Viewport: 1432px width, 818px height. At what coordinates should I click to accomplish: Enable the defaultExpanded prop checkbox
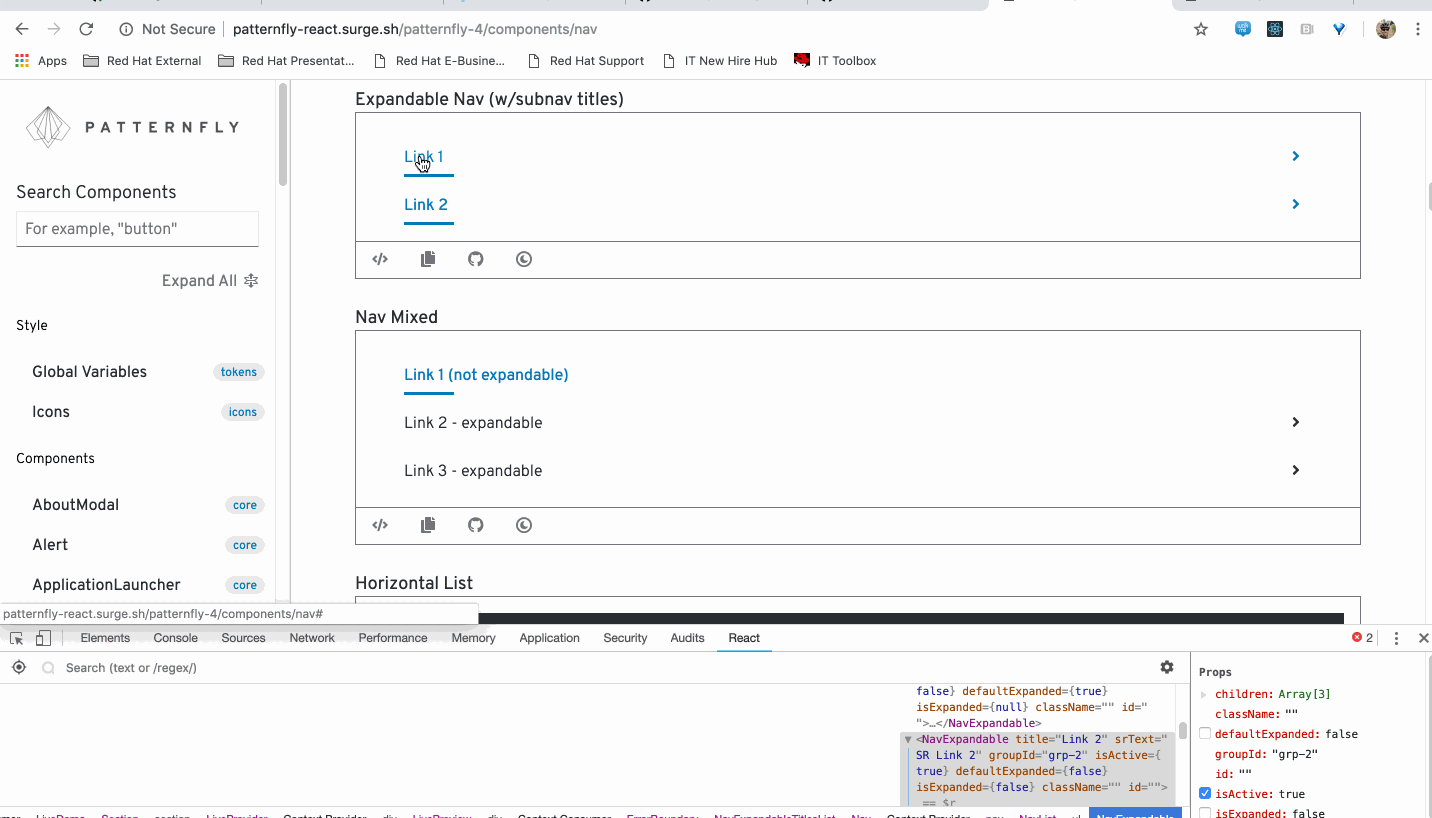(x=1205, y=734)
